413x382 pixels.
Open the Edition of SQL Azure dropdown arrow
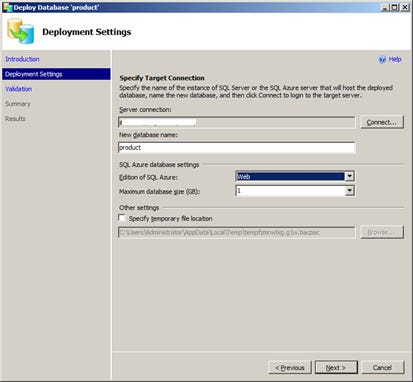(x=349, y=176)
